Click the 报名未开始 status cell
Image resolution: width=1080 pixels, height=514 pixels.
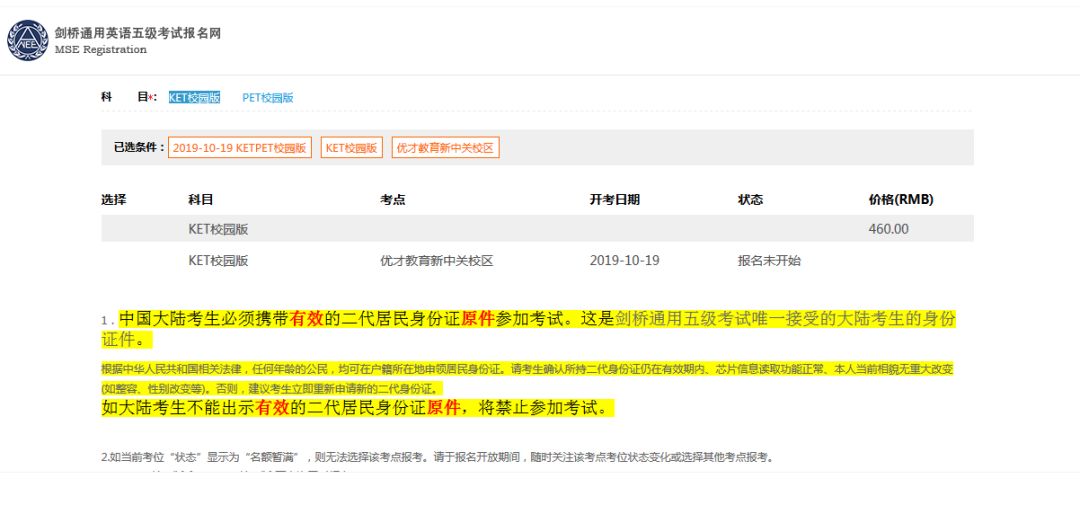click(x=769, y=261)
